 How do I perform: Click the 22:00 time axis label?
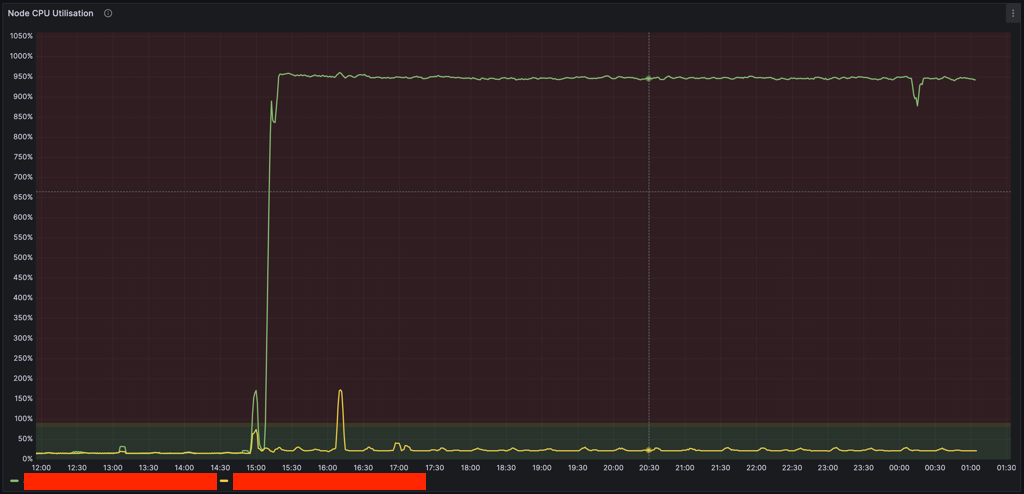coord(756,468)
